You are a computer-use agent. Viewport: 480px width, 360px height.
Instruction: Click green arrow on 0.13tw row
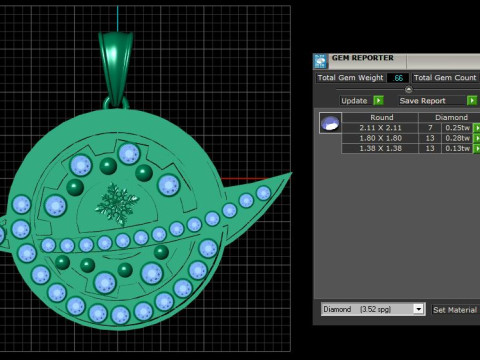[477, 148]
